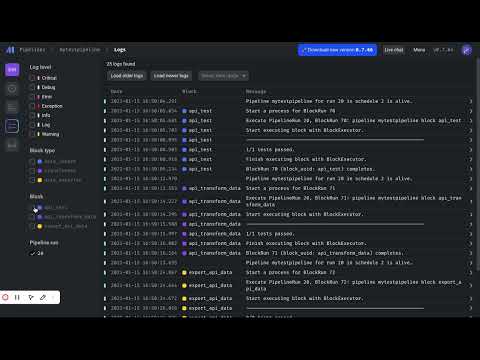Click the 'Pipeline run' filter heading

pos(44,243)
